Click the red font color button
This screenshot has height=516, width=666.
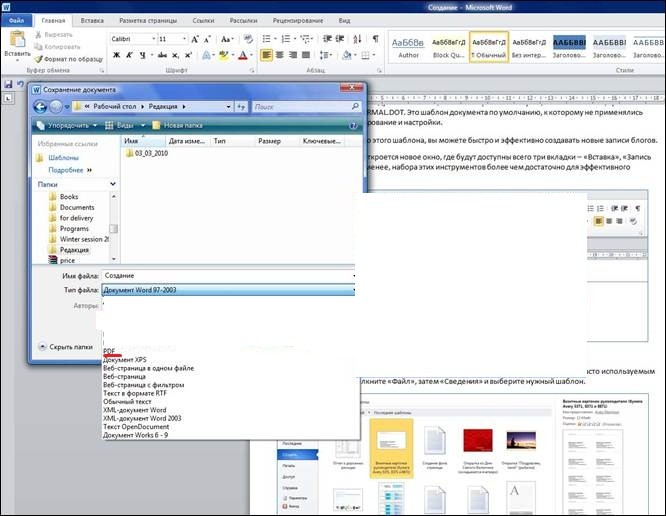point(243,55)
